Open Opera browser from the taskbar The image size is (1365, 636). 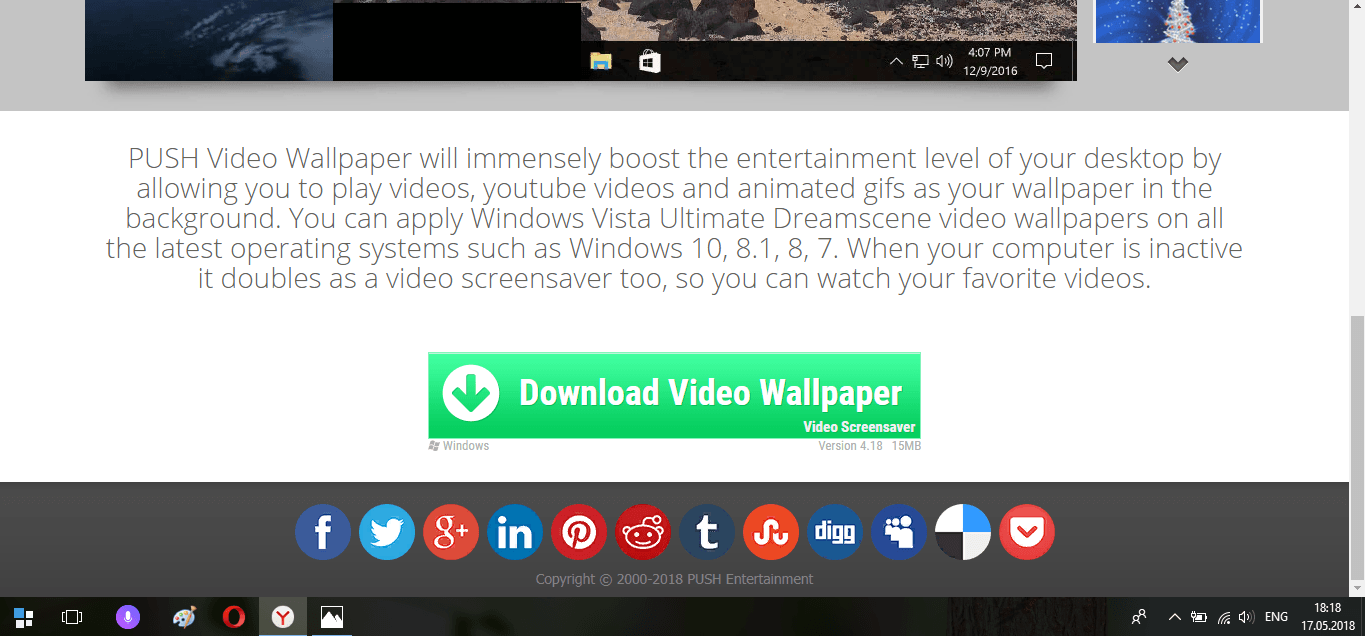coord(234,617)
